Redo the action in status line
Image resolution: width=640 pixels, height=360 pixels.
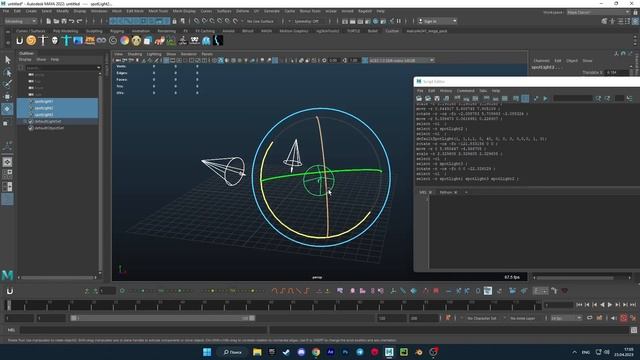pos(79,21)
